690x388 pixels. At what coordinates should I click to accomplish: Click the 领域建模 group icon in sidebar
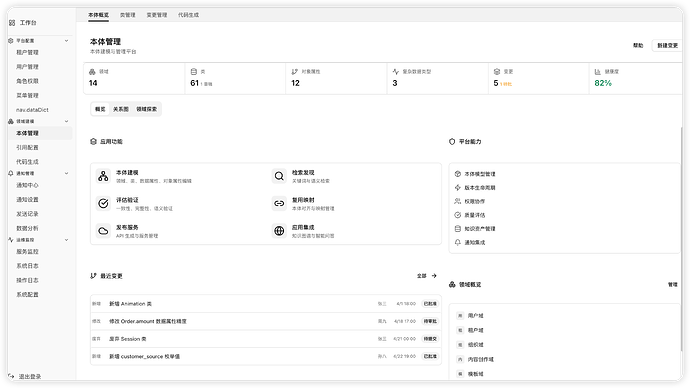tap(11, 121)
